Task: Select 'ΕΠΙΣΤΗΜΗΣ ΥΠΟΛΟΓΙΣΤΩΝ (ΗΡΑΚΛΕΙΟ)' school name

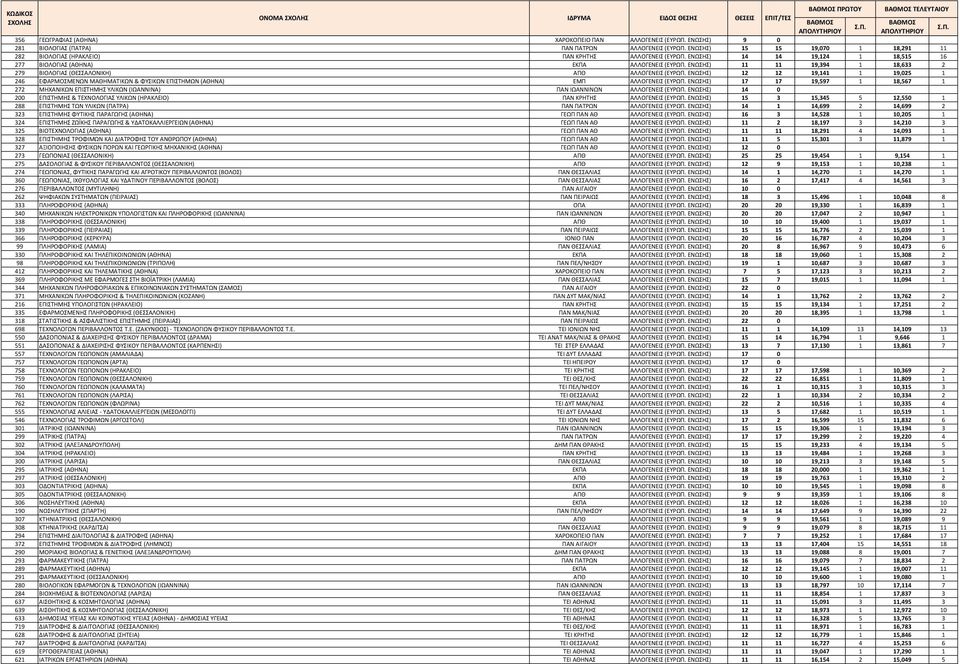Action: (x=283, y=304)
